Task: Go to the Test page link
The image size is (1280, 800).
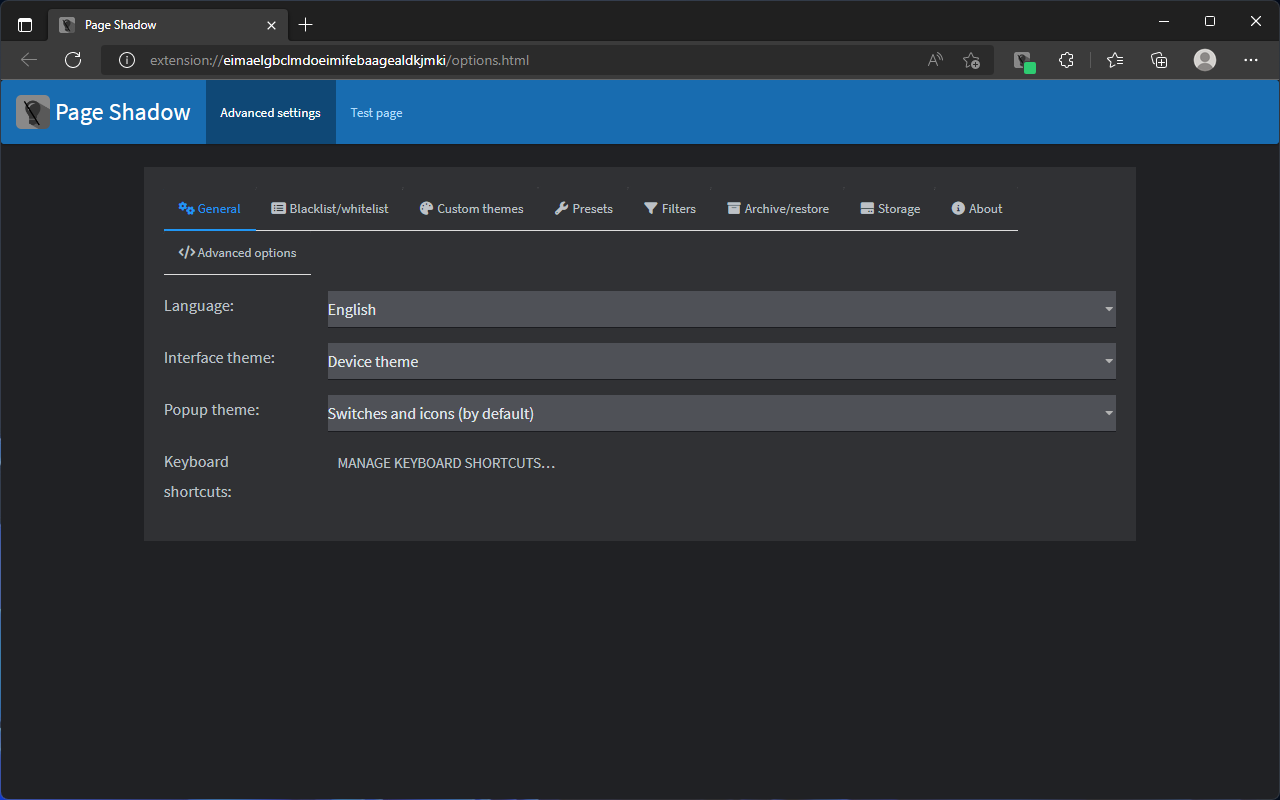Action: click(376, 113)
